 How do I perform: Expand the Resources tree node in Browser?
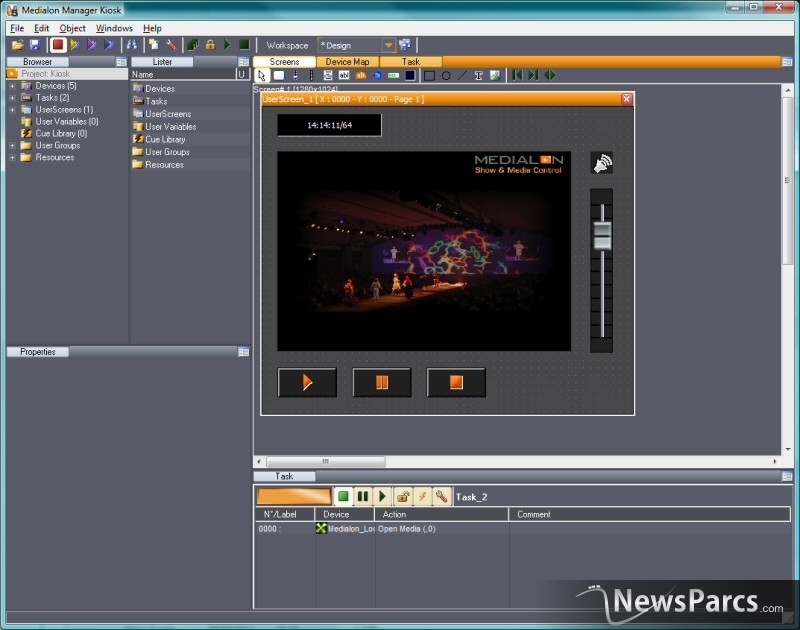click(12, 158)
